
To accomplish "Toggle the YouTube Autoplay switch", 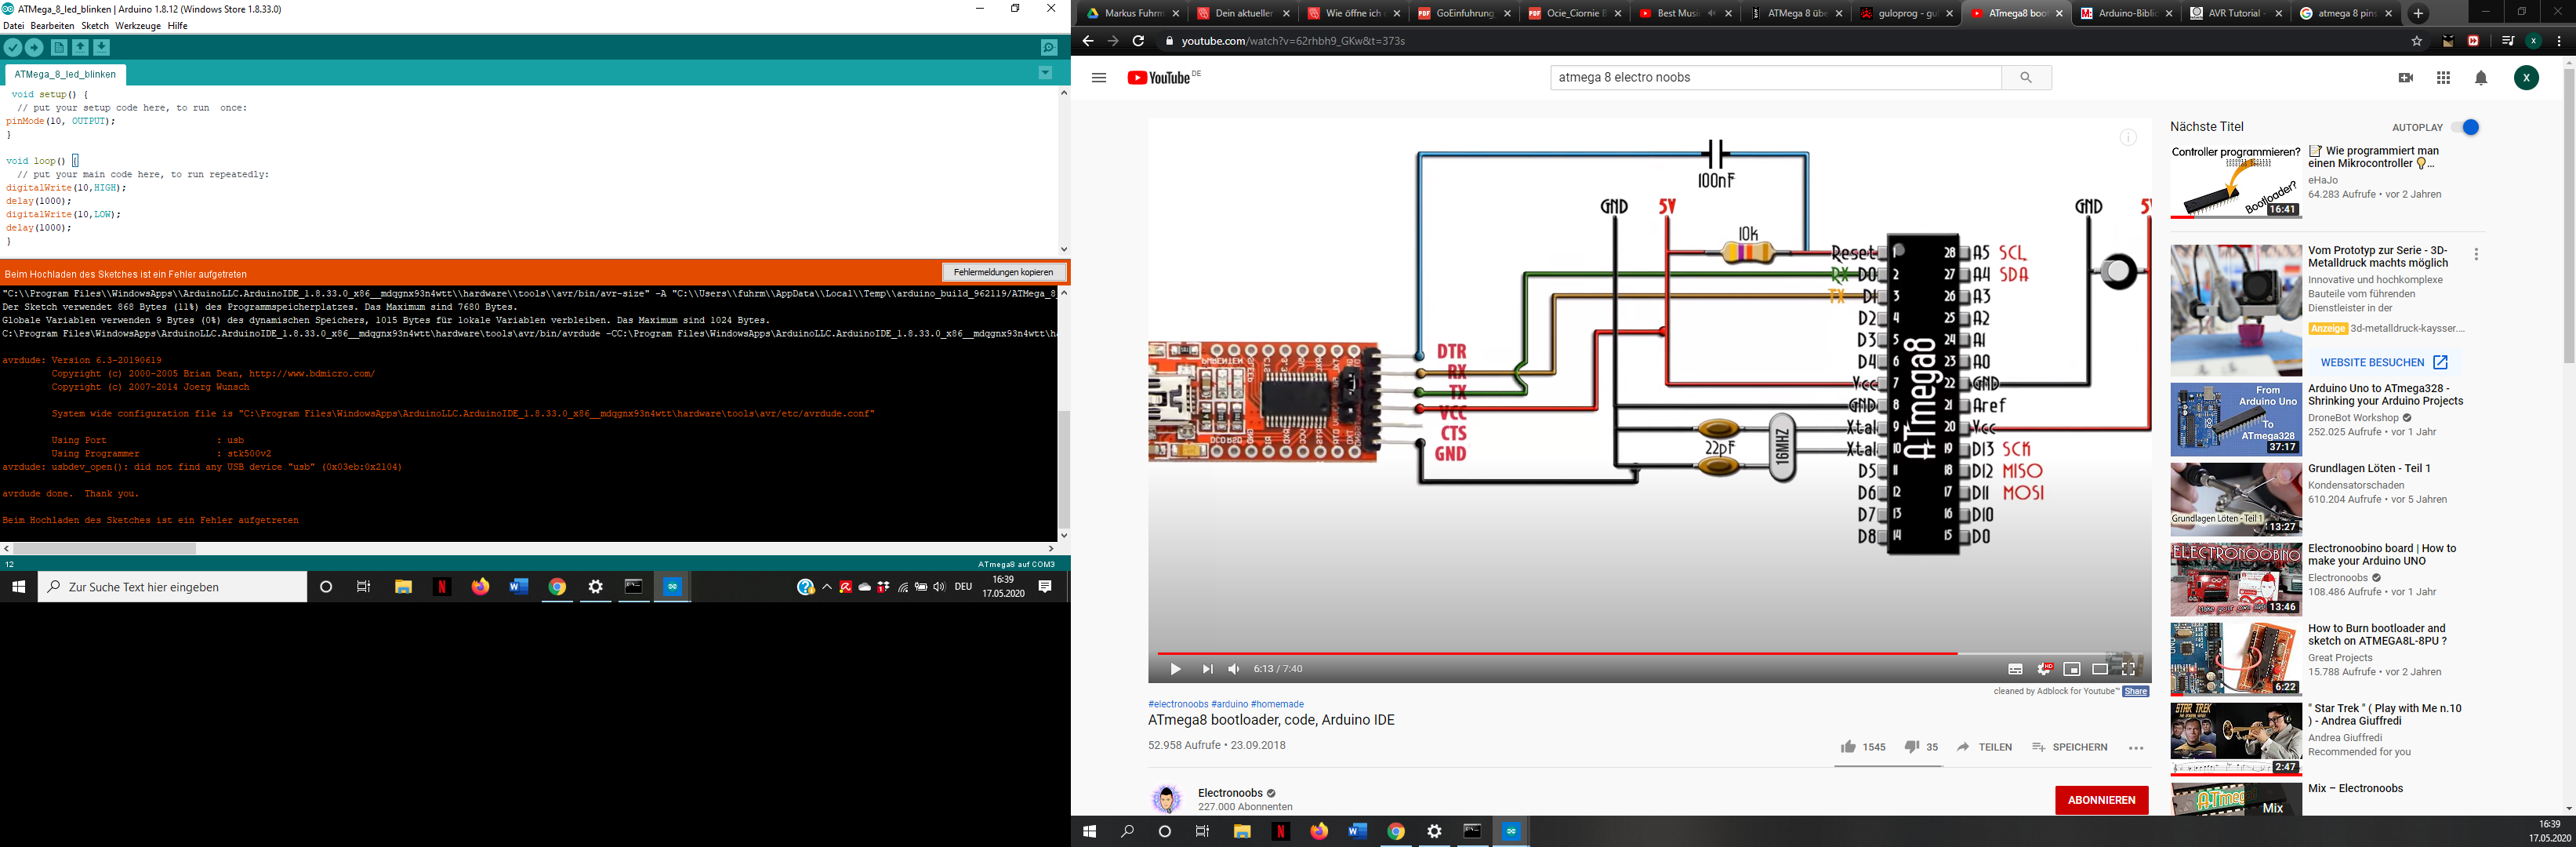I will (x=2465, y=127).
